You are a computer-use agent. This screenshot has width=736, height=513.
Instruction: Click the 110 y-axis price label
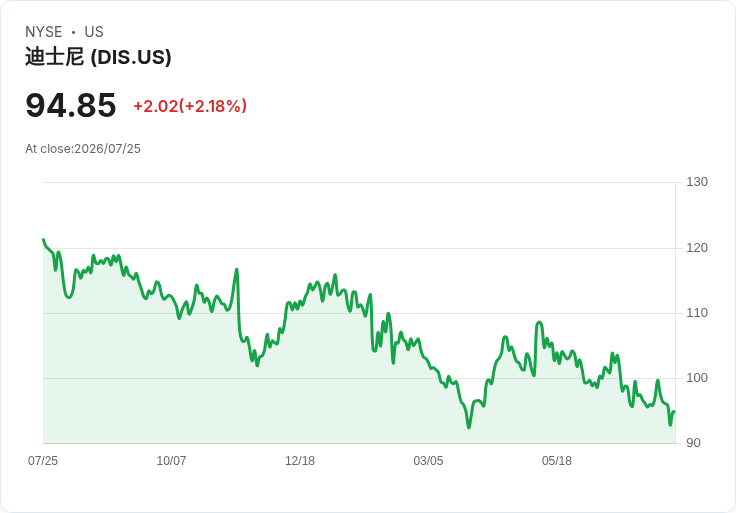coord(697,313)
